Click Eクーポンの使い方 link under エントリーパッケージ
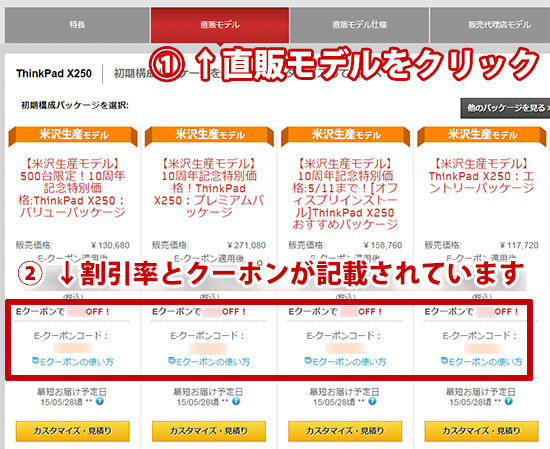Screen dimensions: 550x449 click(486, 362)
